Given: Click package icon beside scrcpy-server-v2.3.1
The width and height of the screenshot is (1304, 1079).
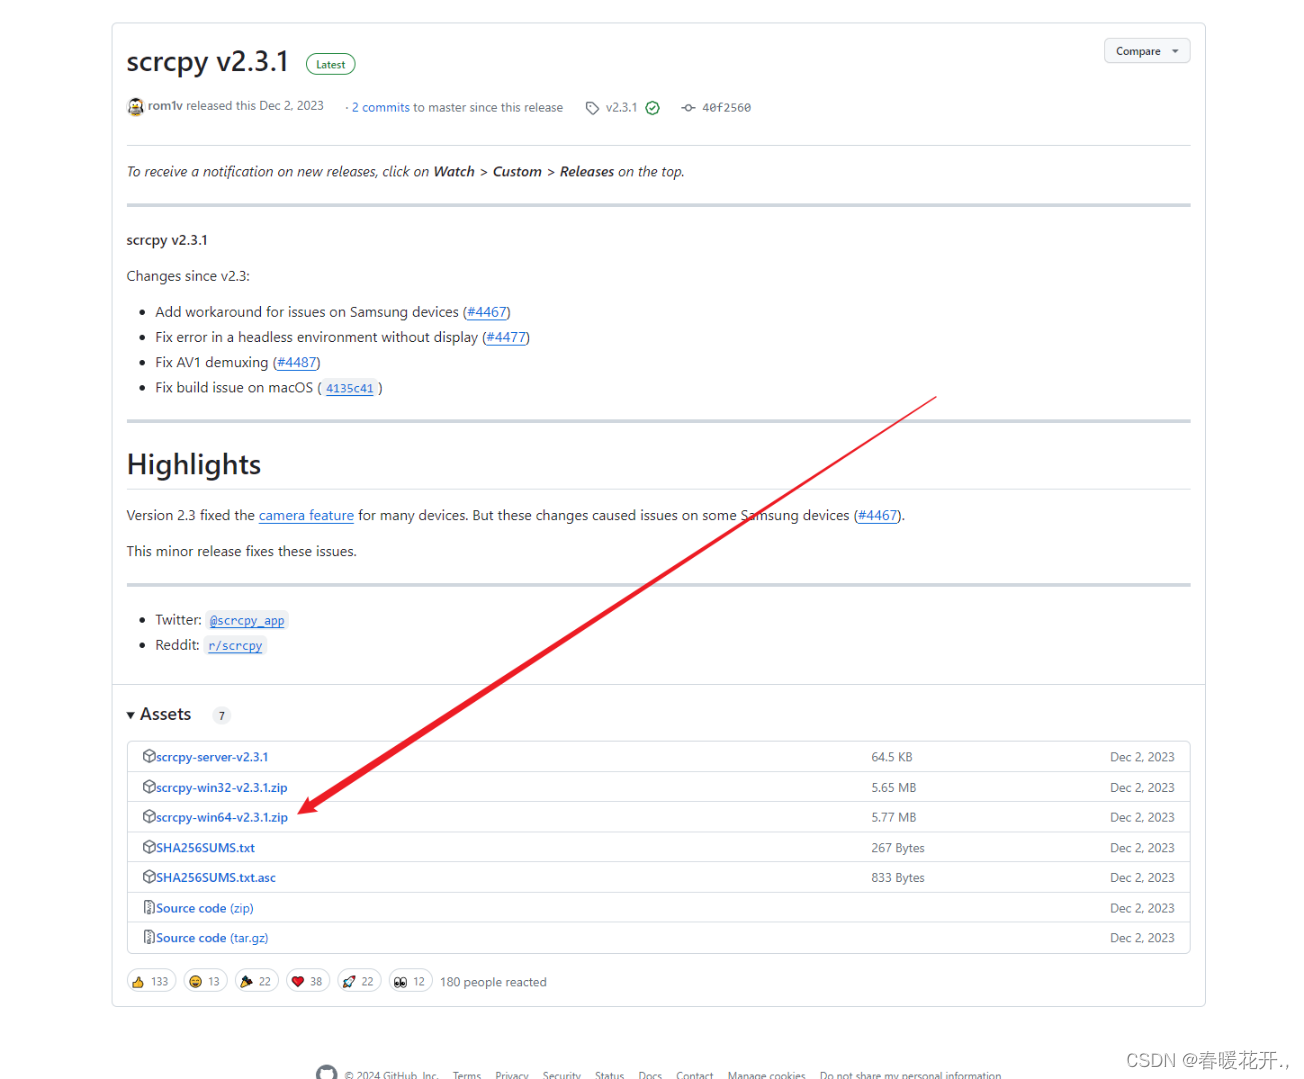Looking at the screenshot, I should pos(149,756).
